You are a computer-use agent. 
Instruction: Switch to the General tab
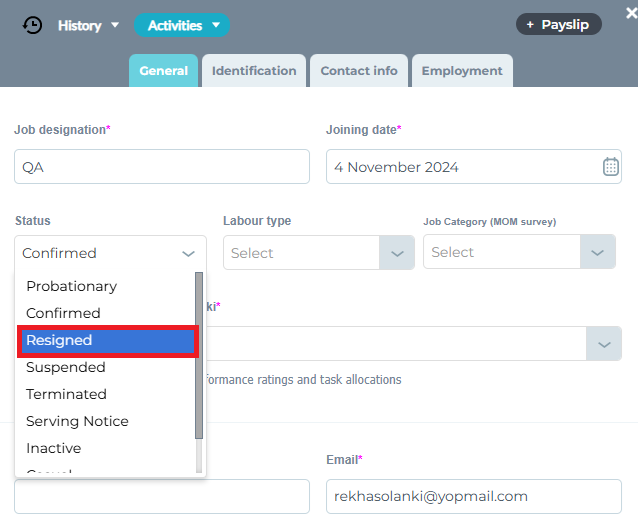163,71
